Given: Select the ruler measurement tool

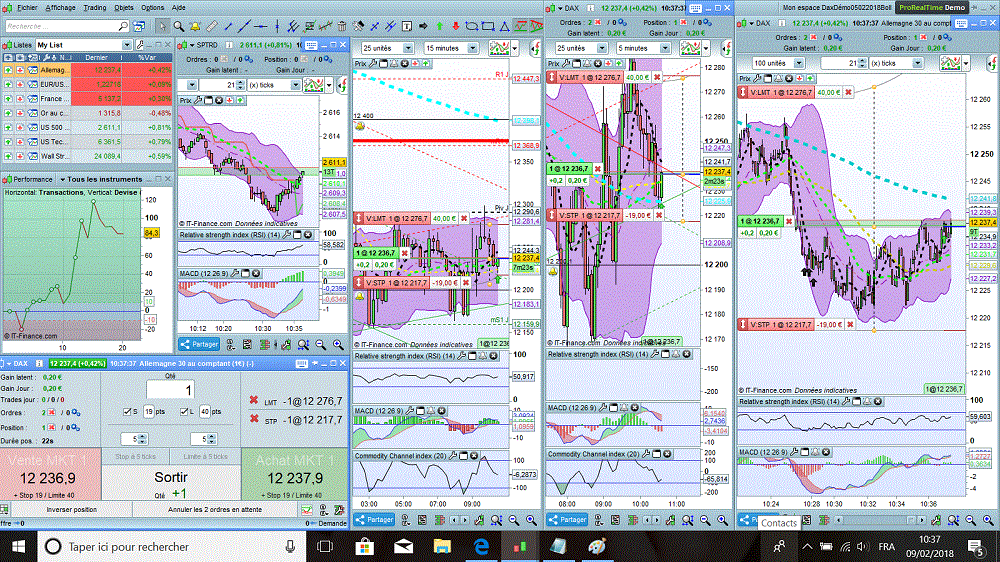Looking at the screenshot, I should 212,26.
